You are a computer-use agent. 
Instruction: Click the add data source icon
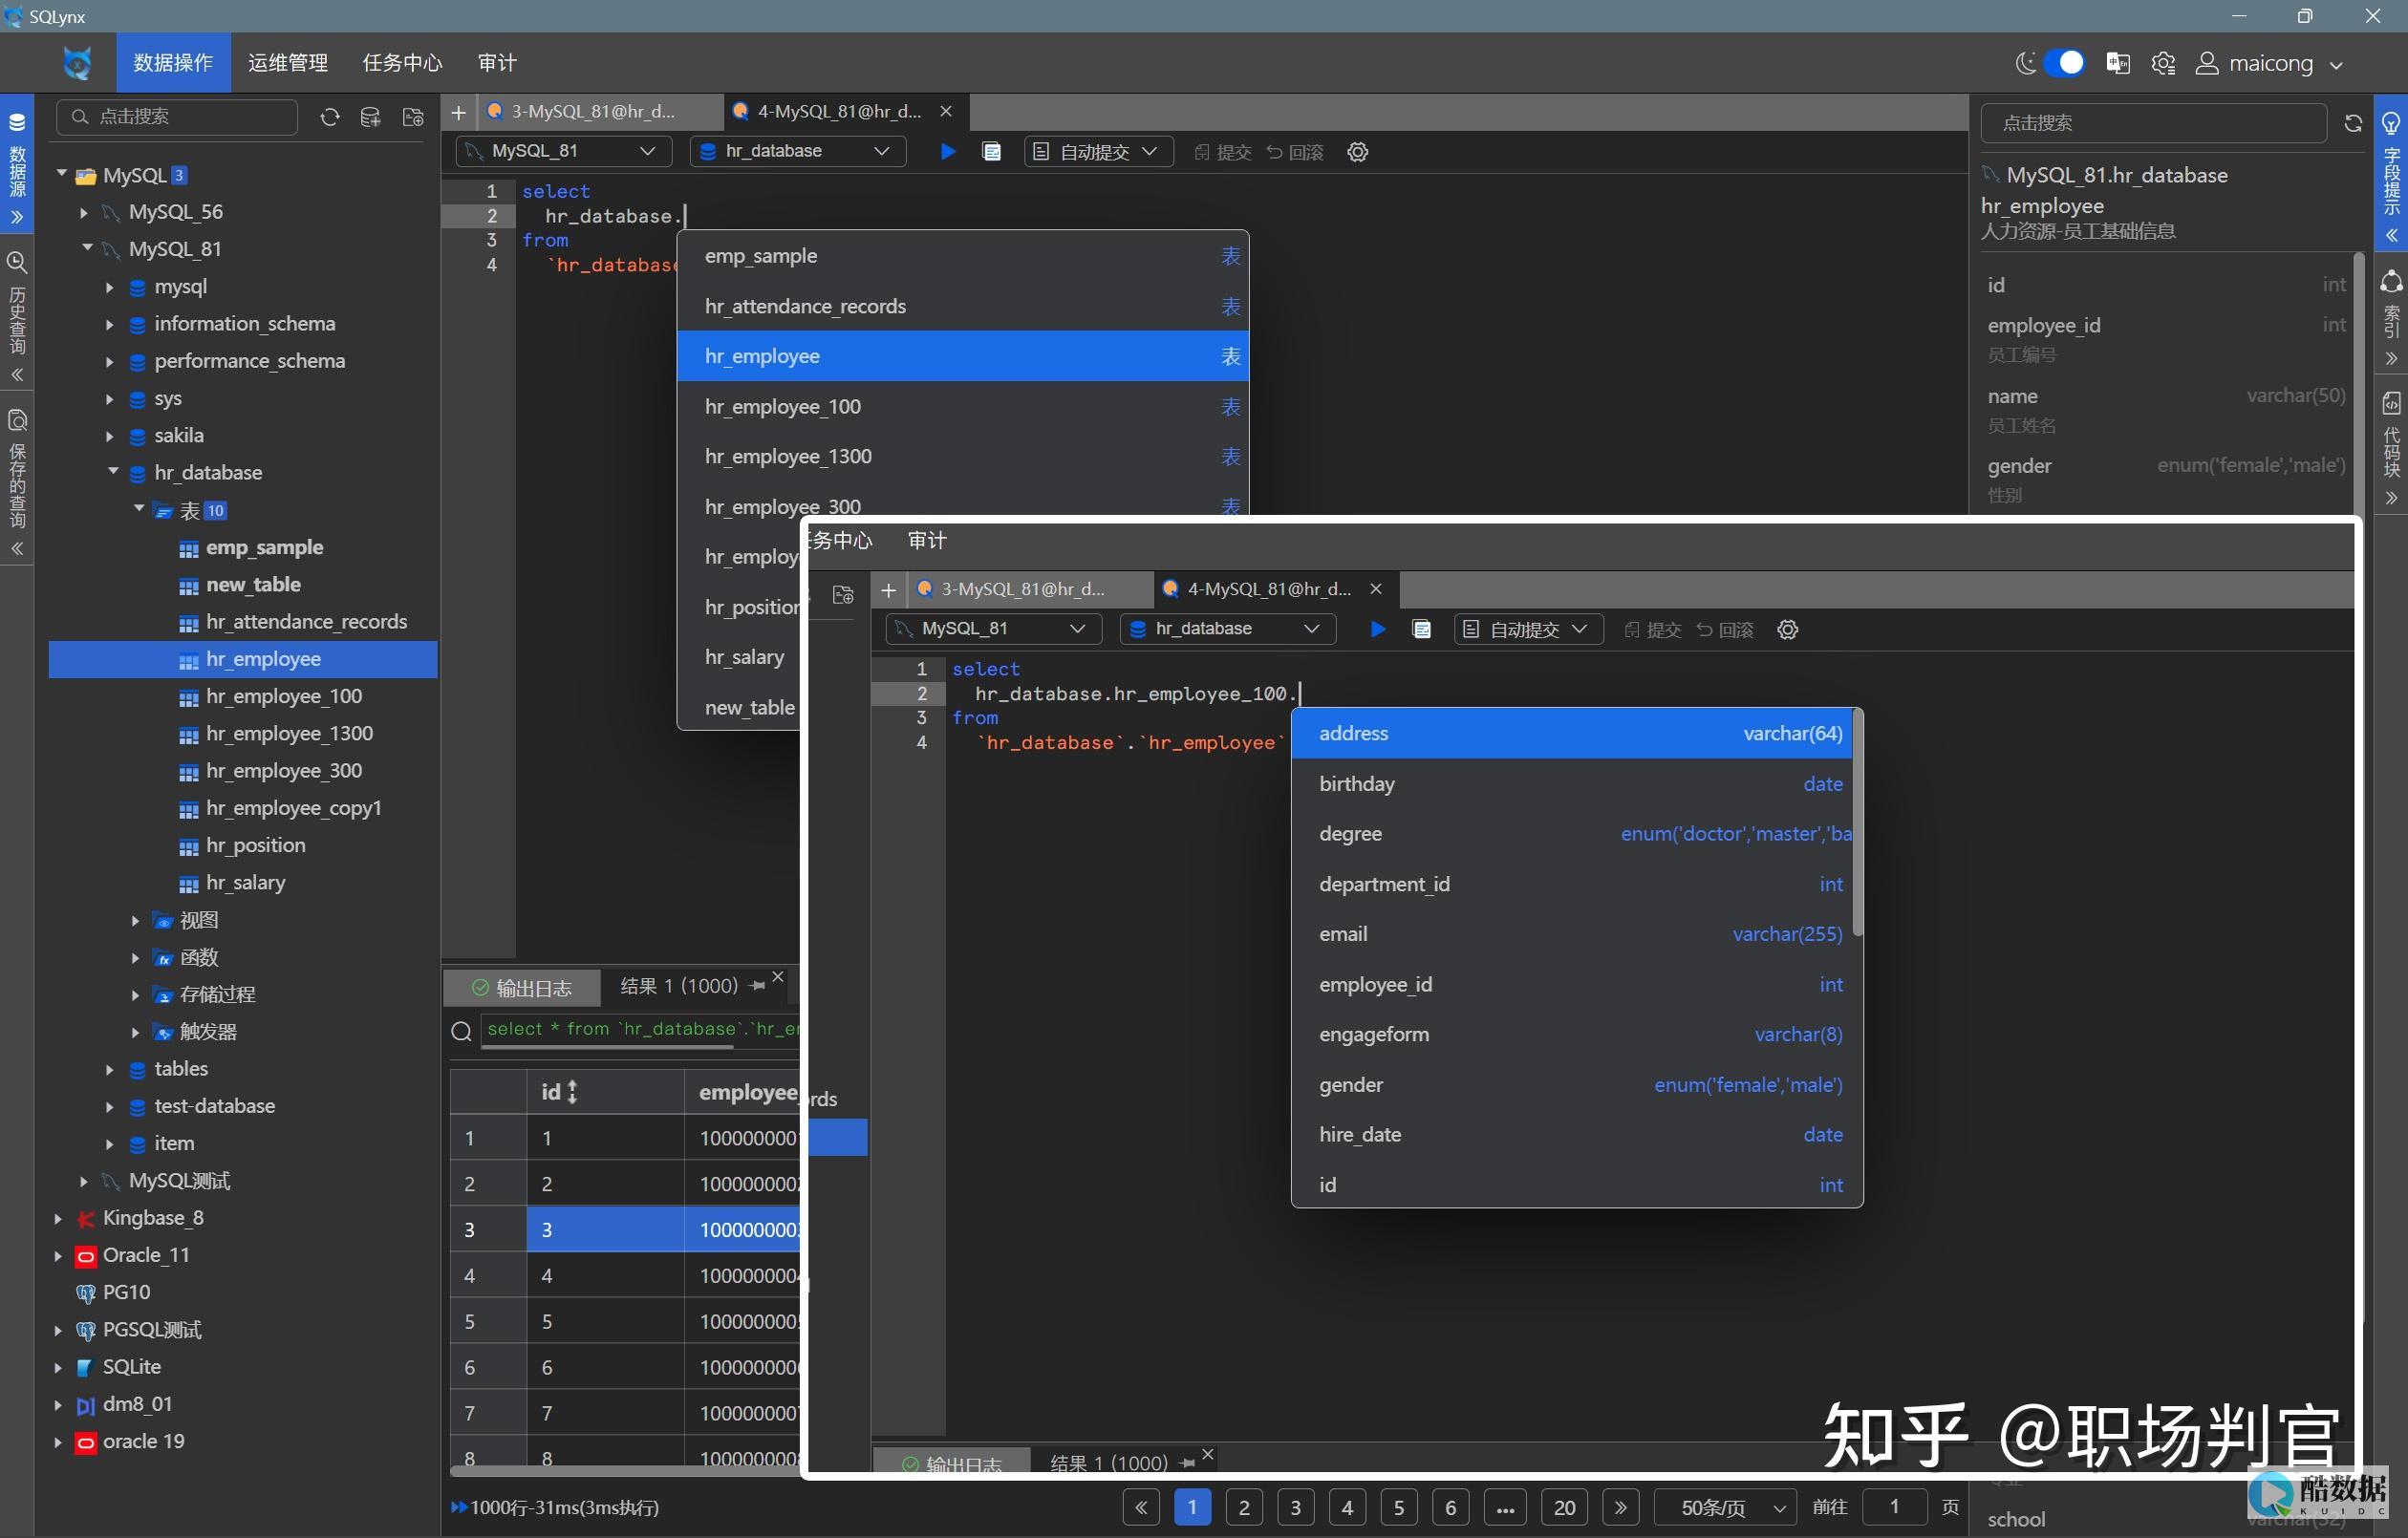point(370,117)
